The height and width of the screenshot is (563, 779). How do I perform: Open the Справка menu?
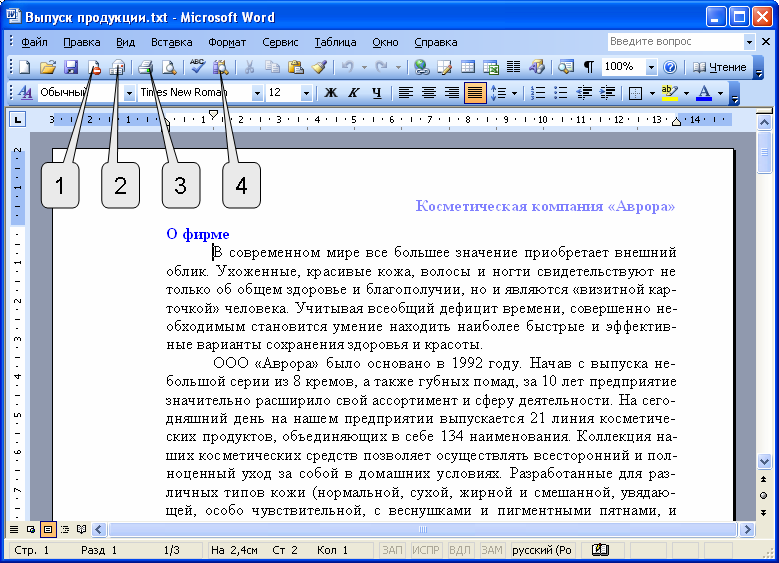(436, 42)
